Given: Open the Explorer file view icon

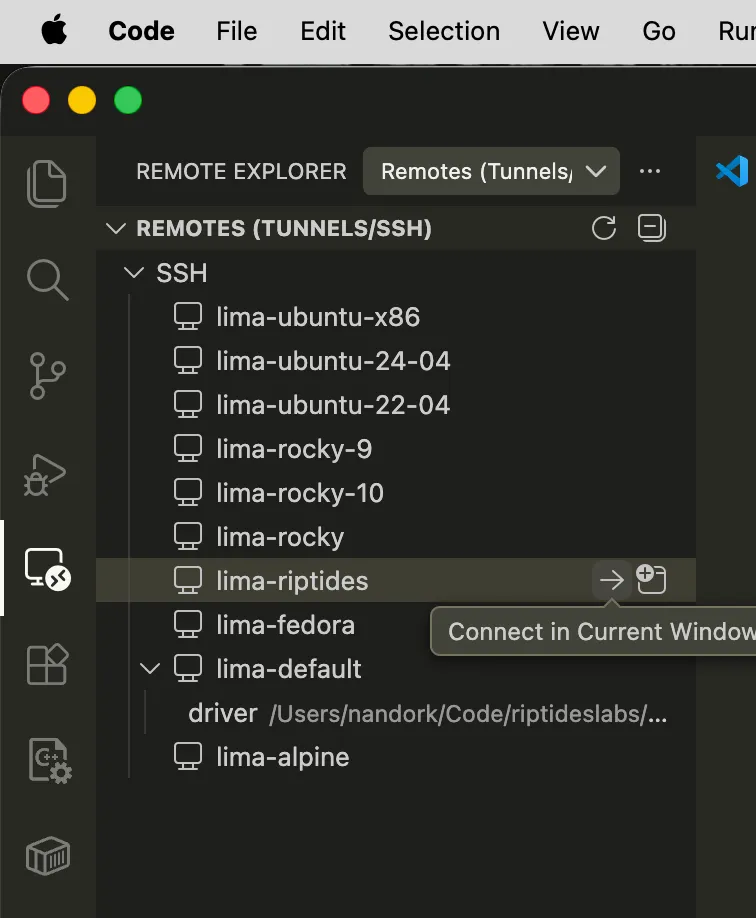Looking at the screenshot, I should click(47, 183).
